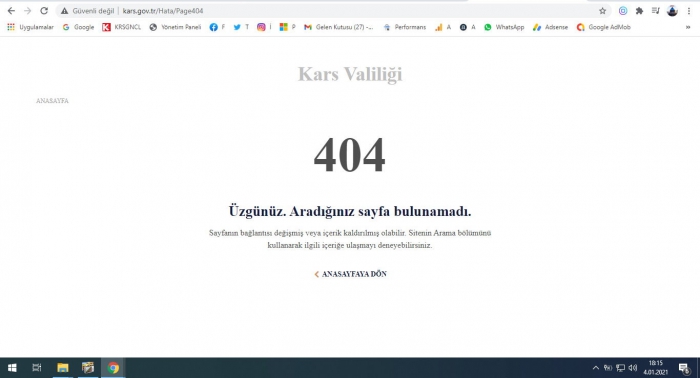Expand the hidden bookmarks overflow chevron
Viewport: 700px width, 378px height.
688,27
